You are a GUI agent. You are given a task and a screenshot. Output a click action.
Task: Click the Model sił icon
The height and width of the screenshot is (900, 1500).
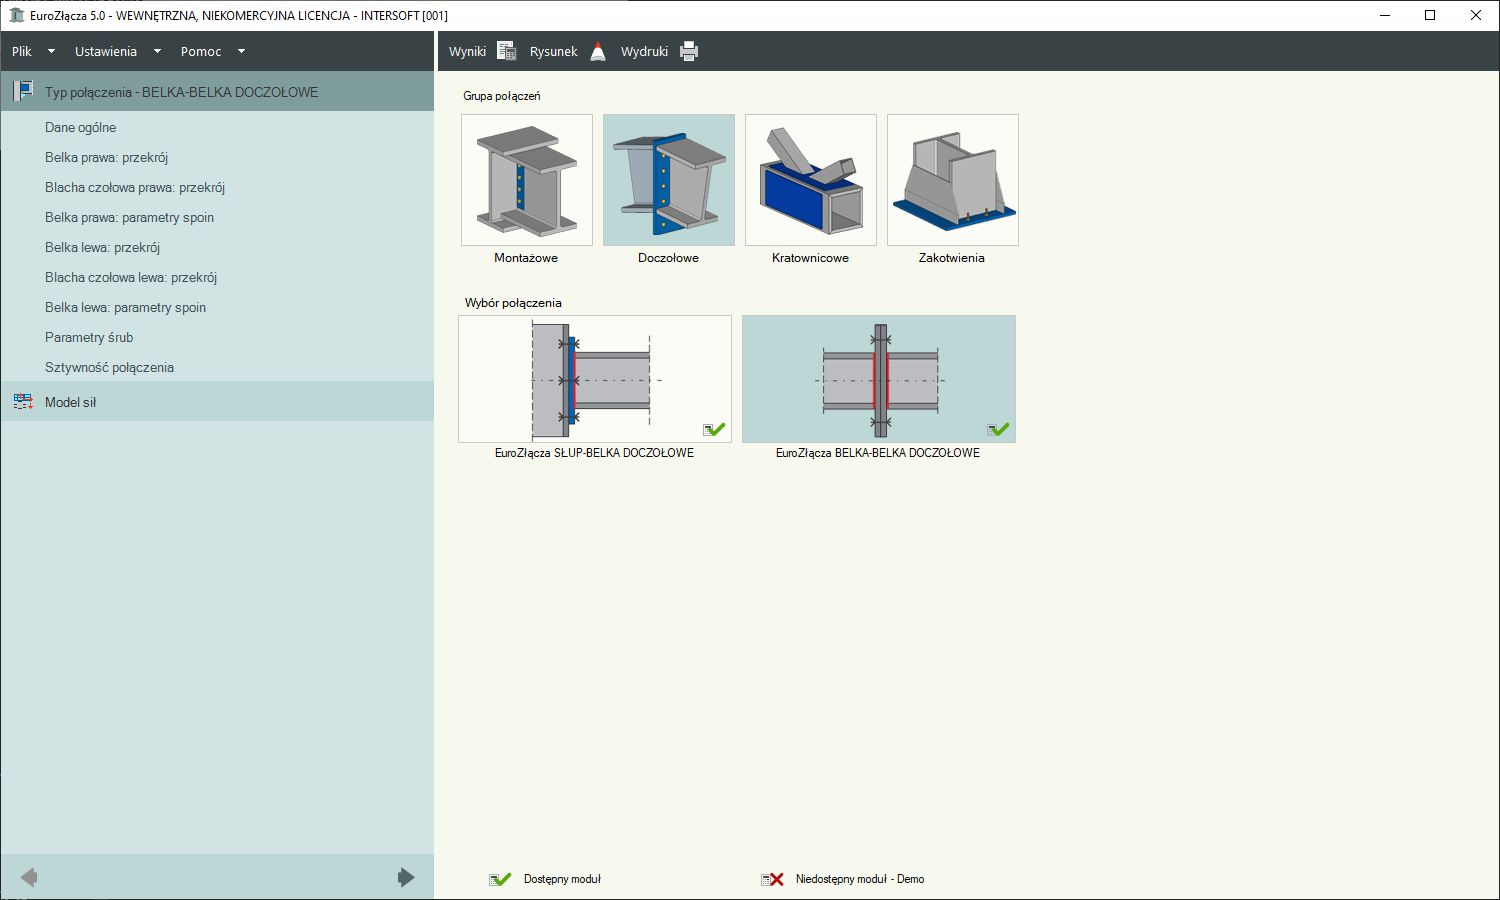23,402
